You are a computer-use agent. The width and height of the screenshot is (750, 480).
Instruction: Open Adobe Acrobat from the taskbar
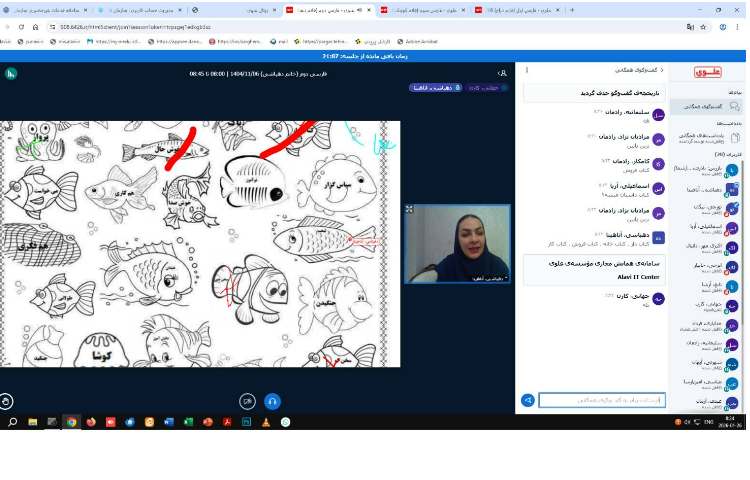(227, 422)
